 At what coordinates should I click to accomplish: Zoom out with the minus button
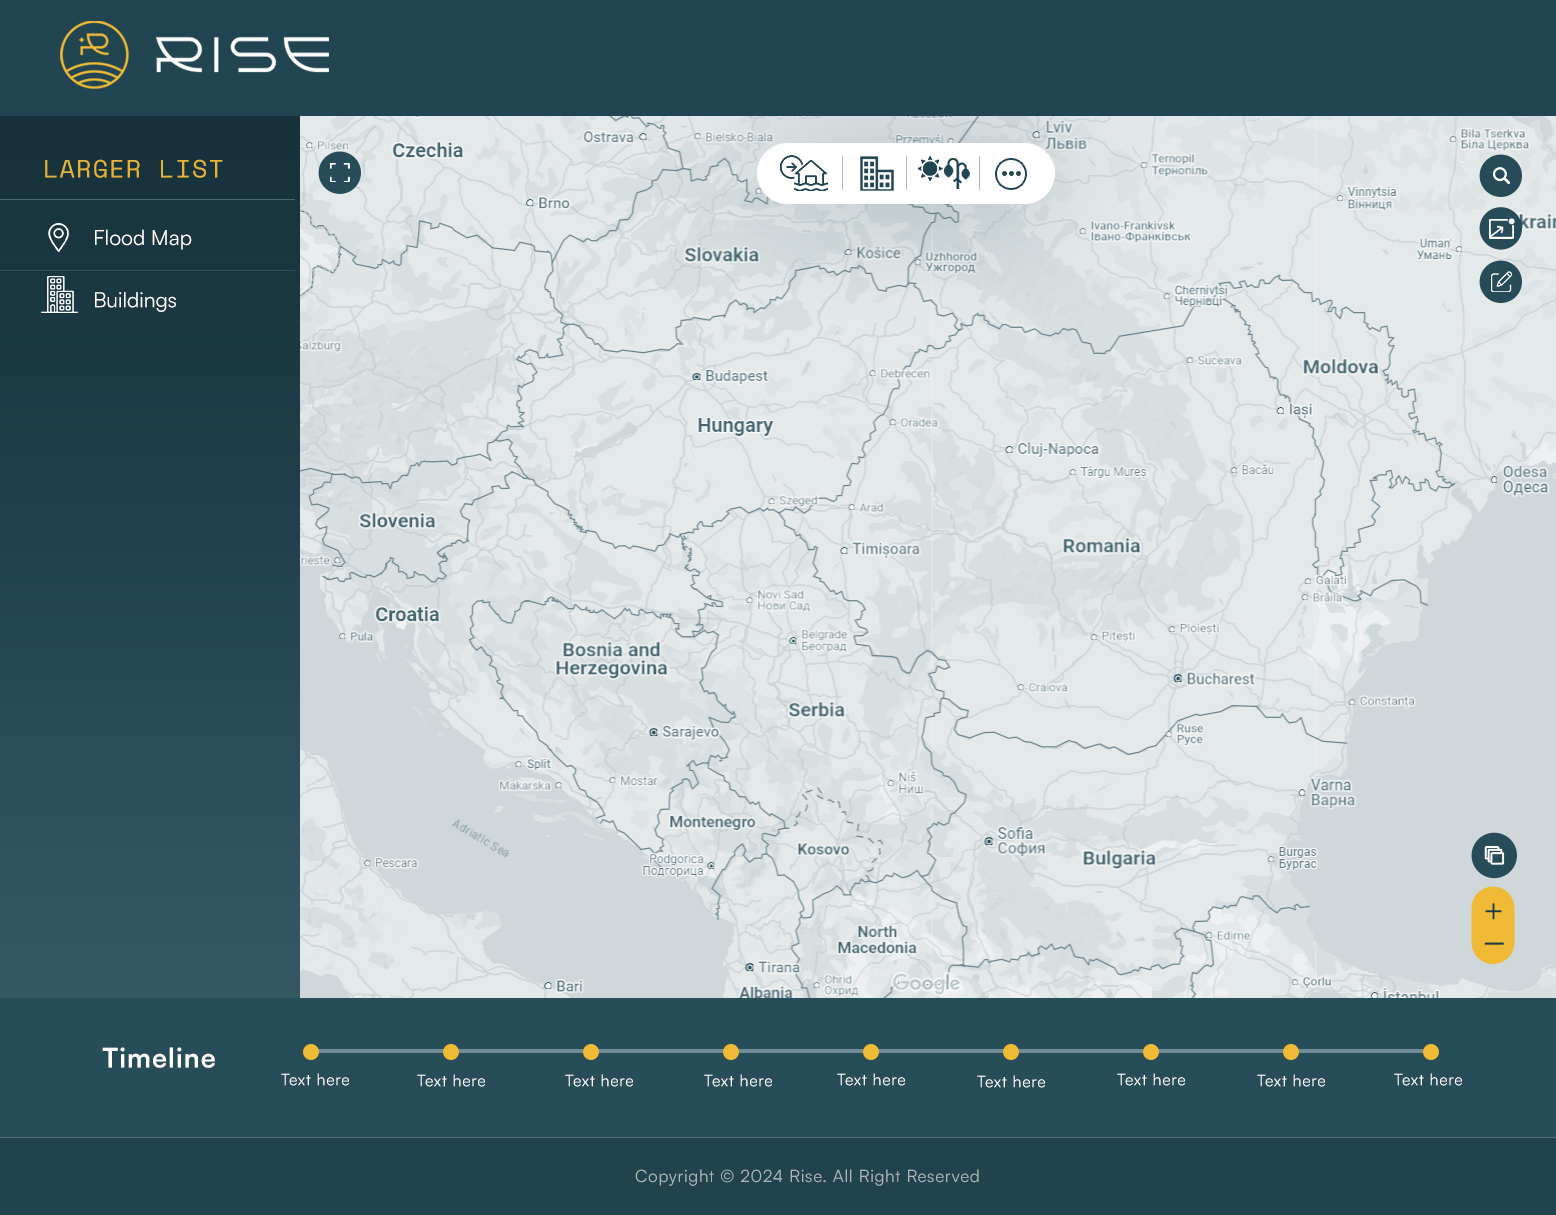[x=1493, y=944]
